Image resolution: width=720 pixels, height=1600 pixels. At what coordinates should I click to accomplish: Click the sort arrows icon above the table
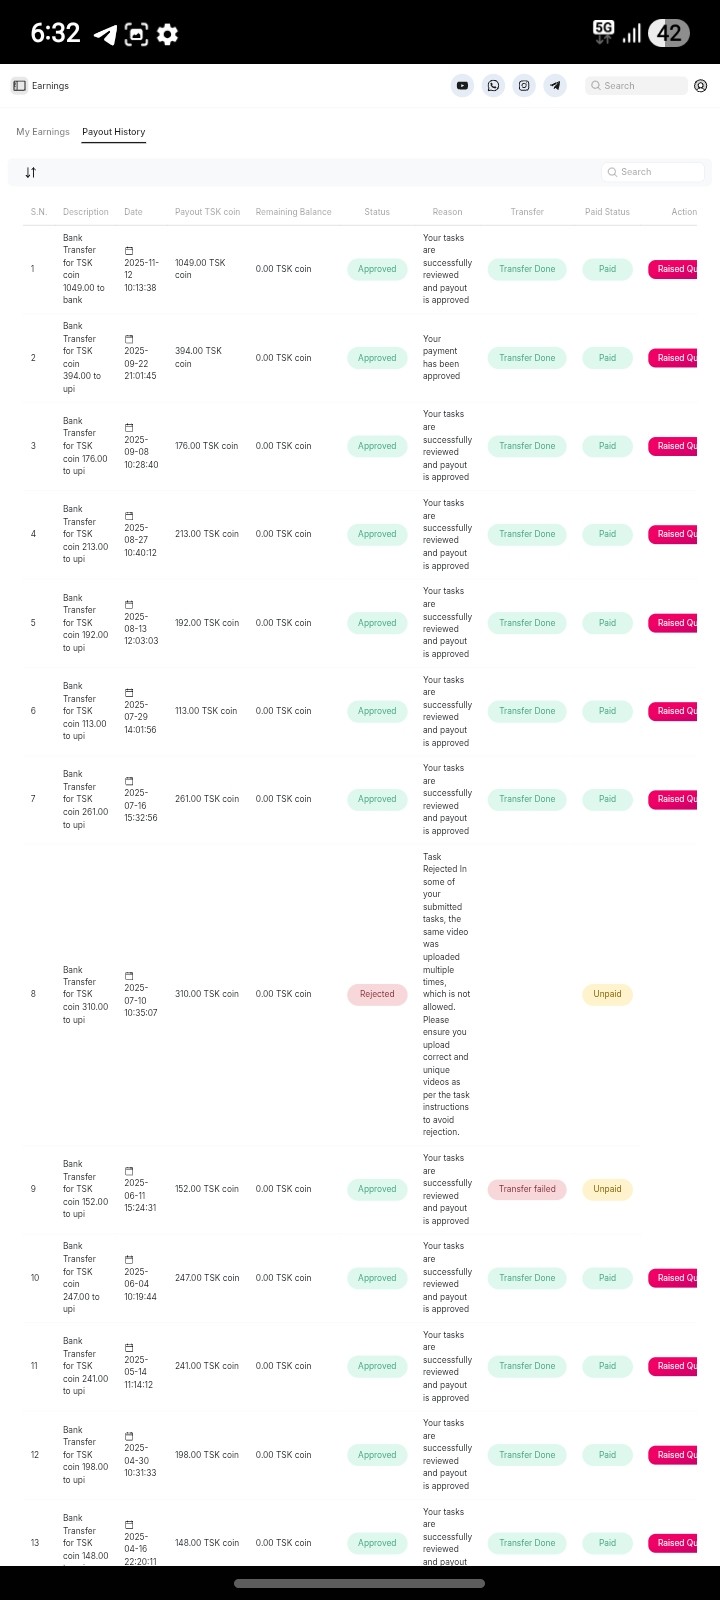31,172
